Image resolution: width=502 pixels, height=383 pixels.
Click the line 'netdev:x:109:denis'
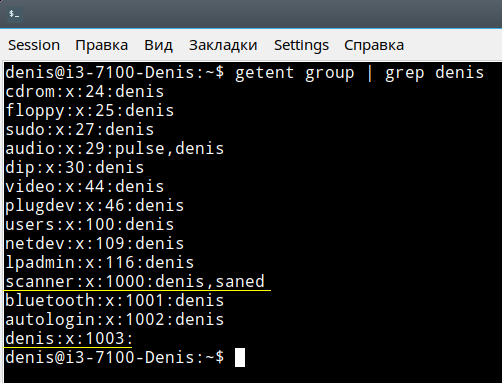click(95, 244)
